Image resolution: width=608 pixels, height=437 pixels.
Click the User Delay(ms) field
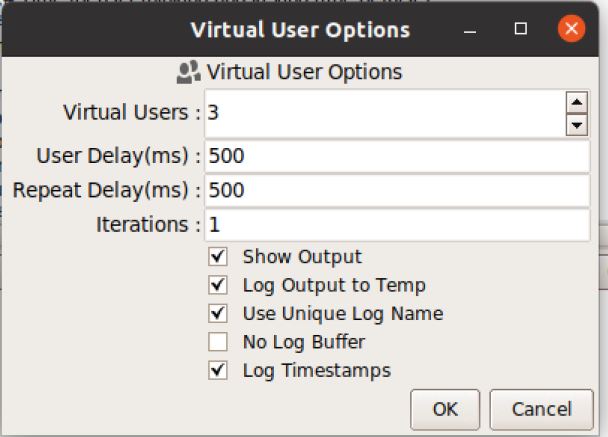397,157
